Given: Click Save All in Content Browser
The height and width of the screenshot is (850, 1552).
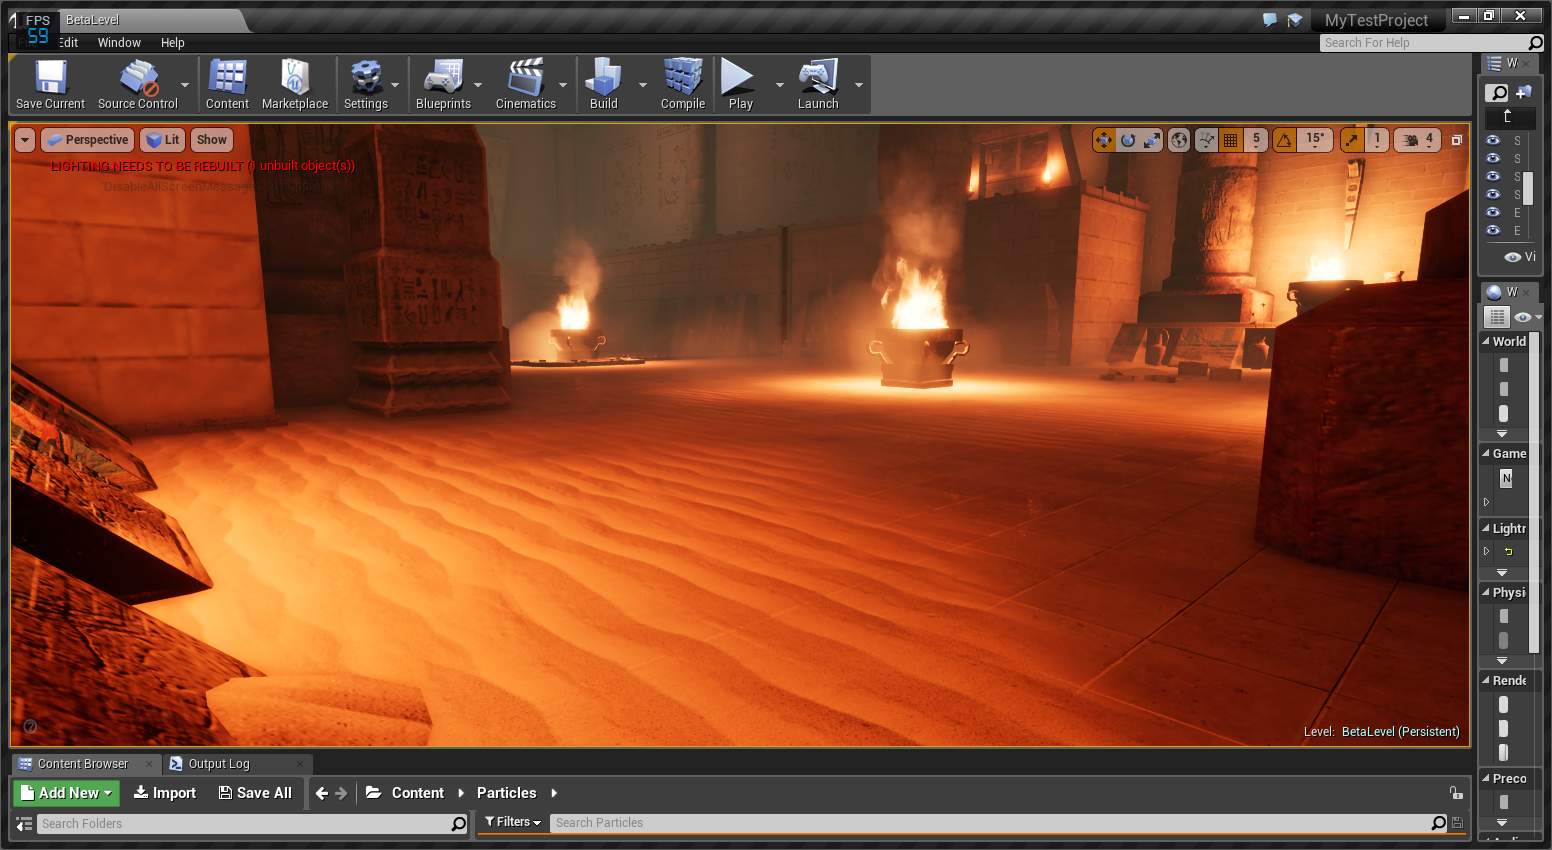Looking at the screenshot, I should [256, 793].
